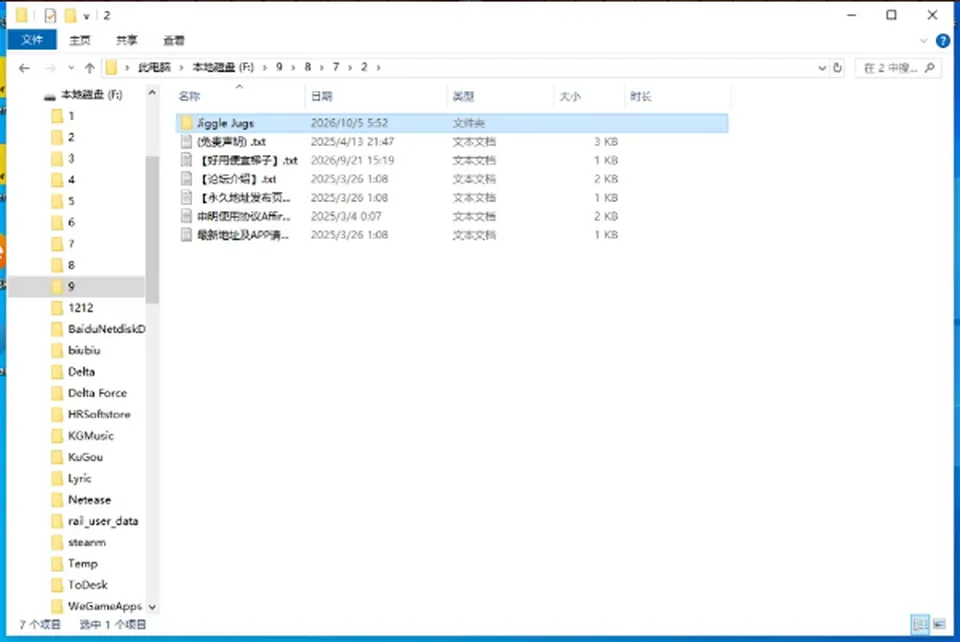The width and height of the screenshot is (960, 642).
Task: Select the 1212 folder in the tree
Action: tap(81, 308)
